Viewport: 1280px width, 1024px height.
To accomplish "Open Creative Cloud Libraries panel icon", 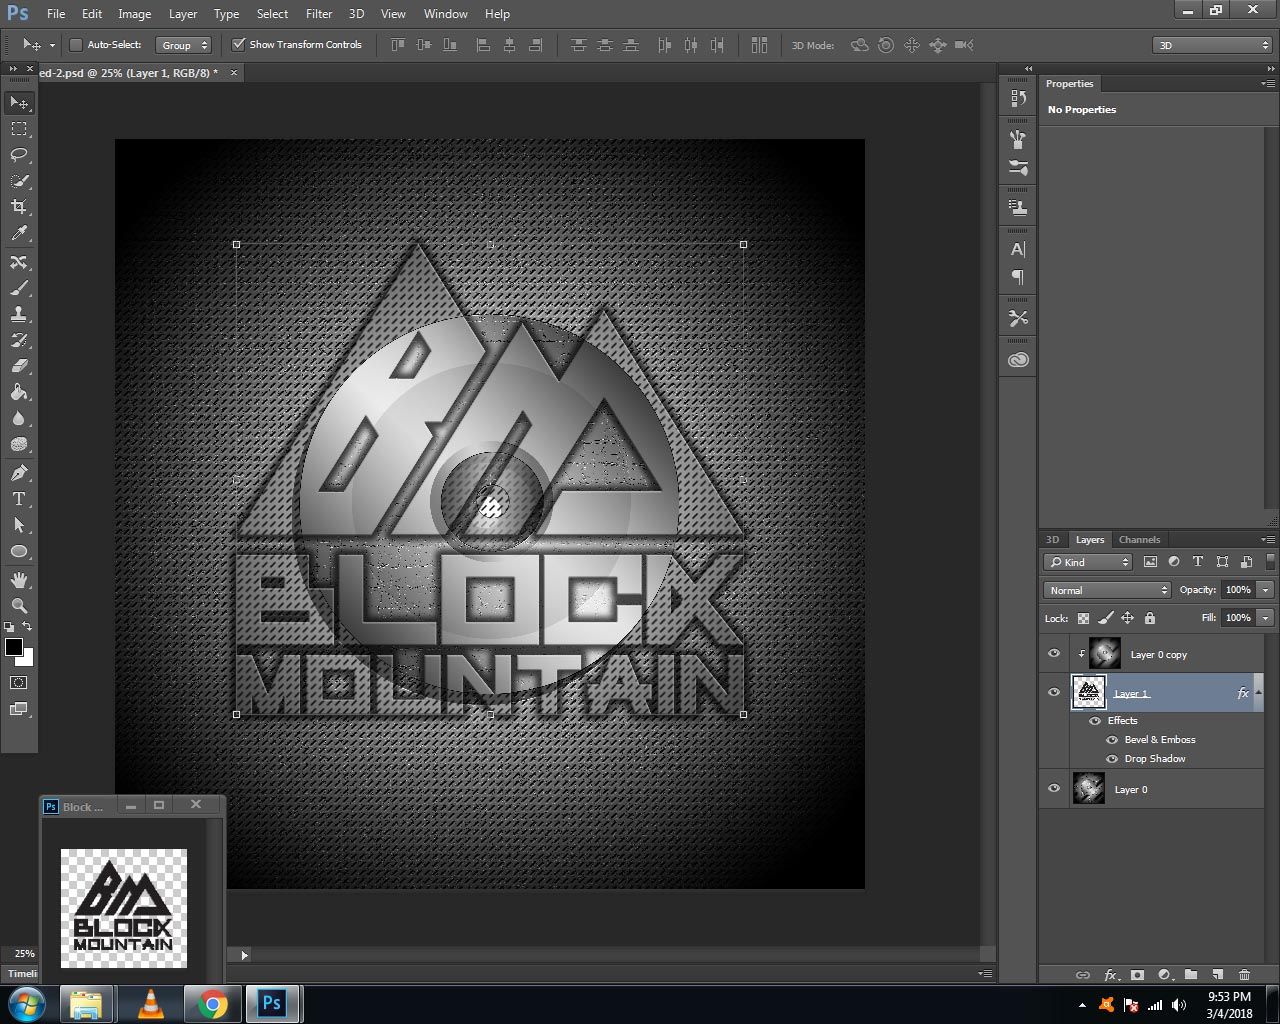I will pos(1018,360).
